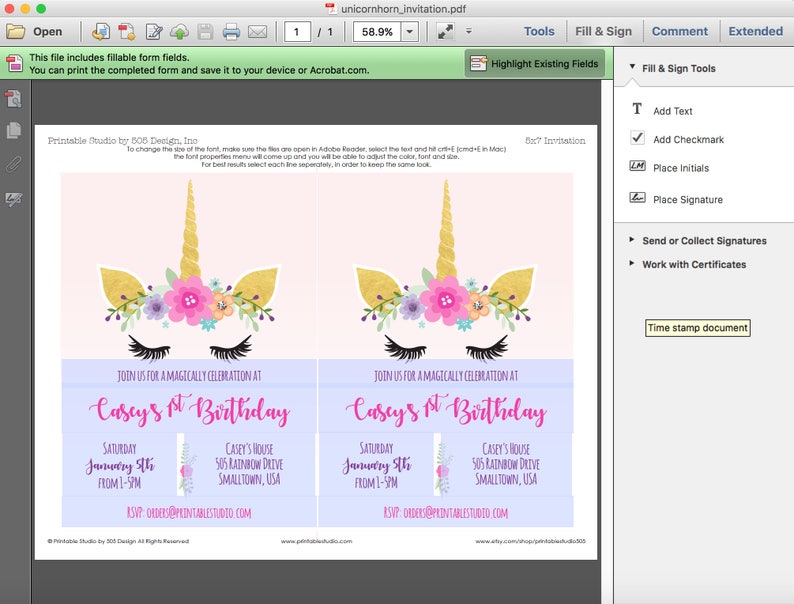The image size is (794, 604).
Task: Click the Create PDF online icon
Action: pos(101,31)
